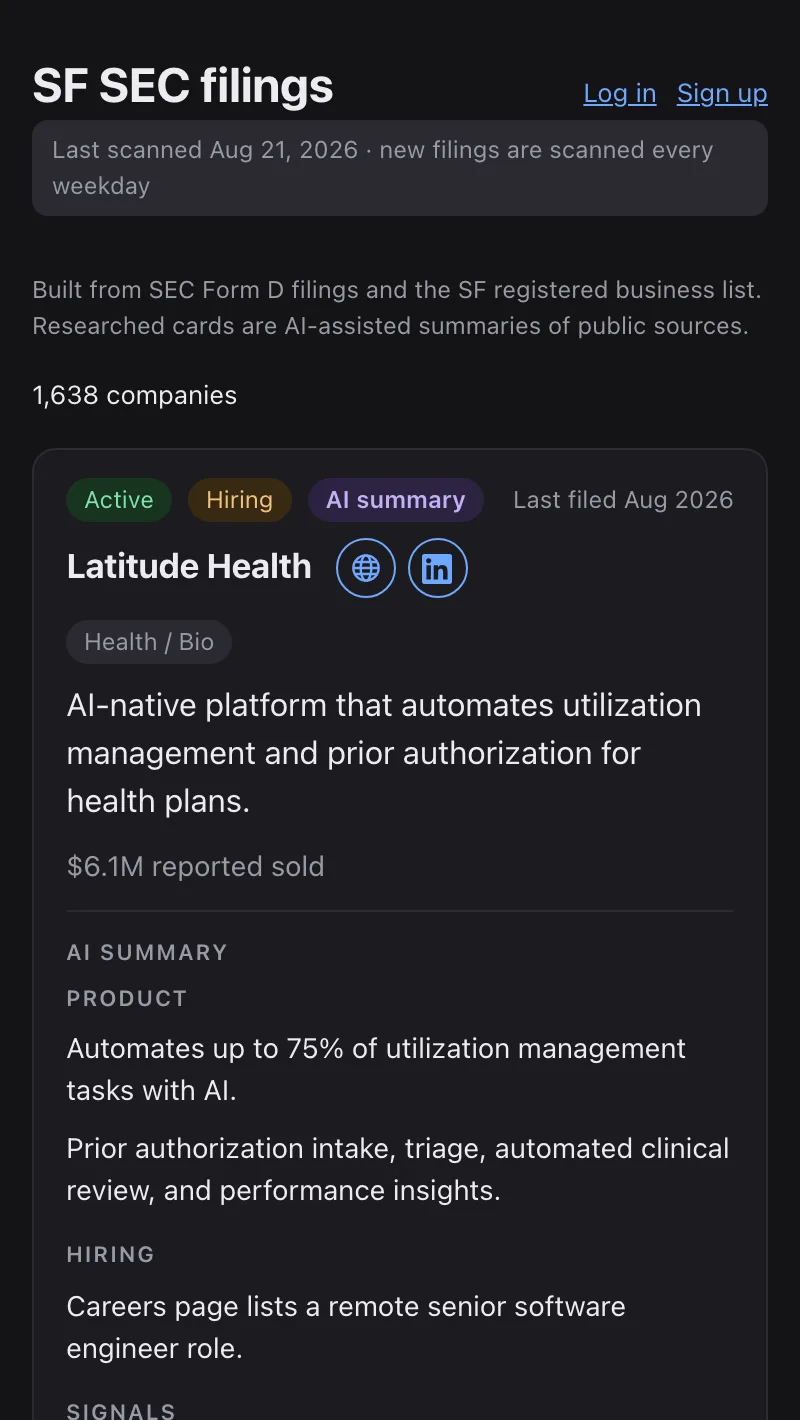Open Latitude Health's website via globe icon
The height and width of the screenshot is (1420, 800).
point(366,568)
